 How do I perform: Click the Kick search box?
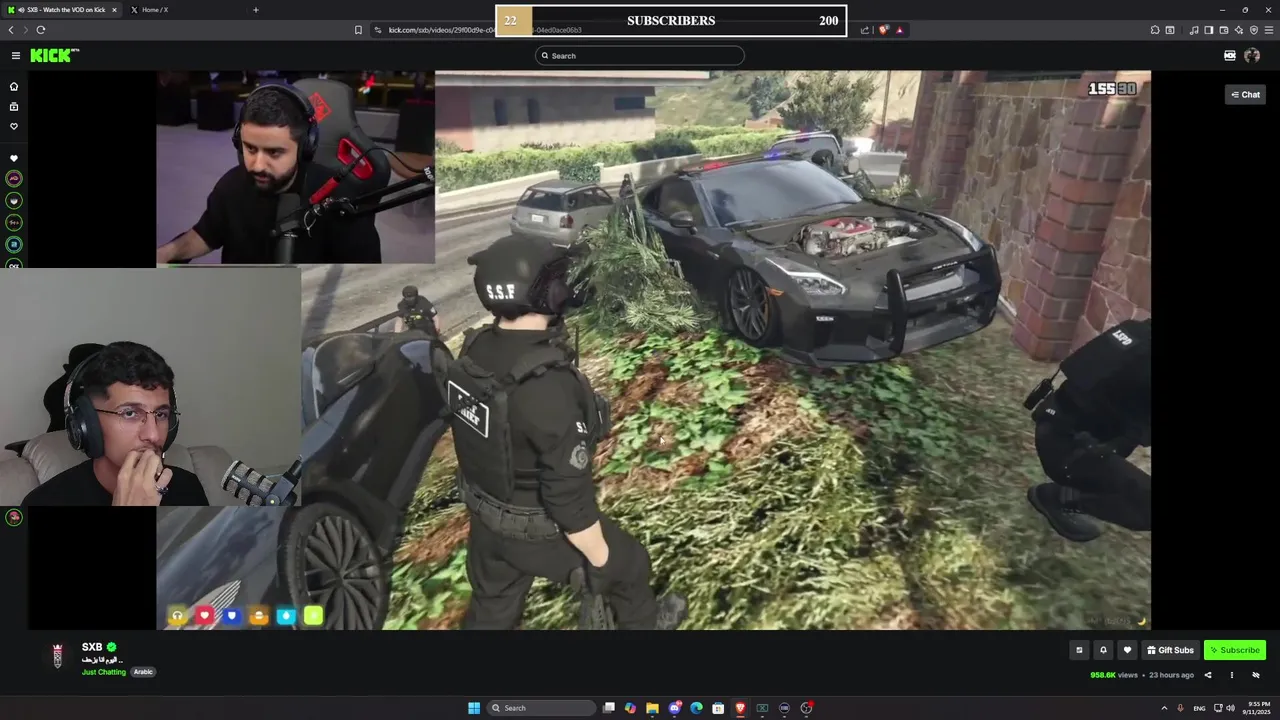(640, 56)
